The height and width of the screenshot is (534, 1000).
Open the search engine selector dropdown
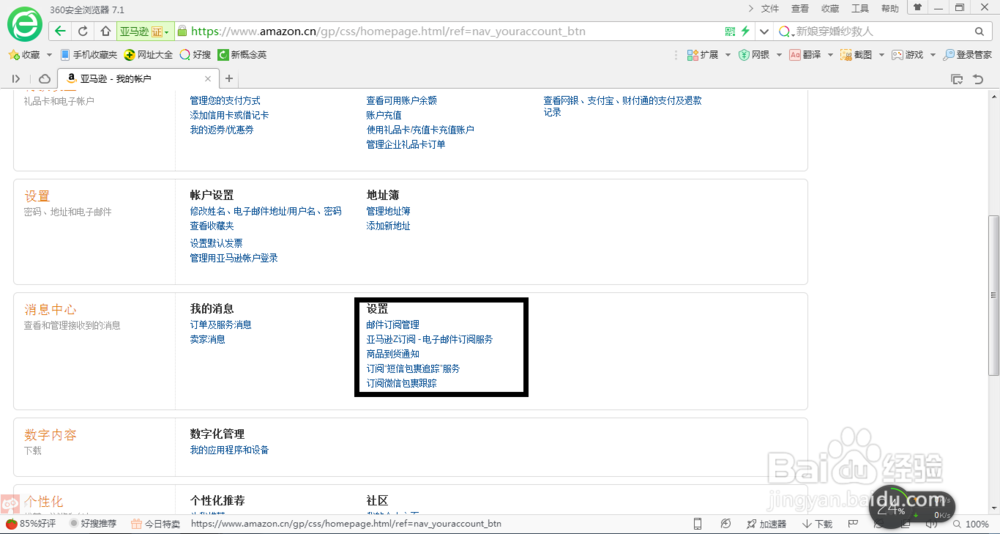tap(786, 31)
